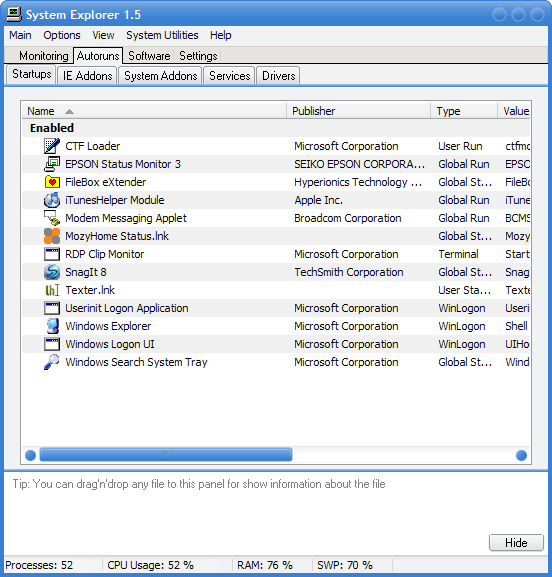Select the Autoruns tab
Screen dimensions: 552x577
pyautogui.click(x=98, y=56)
